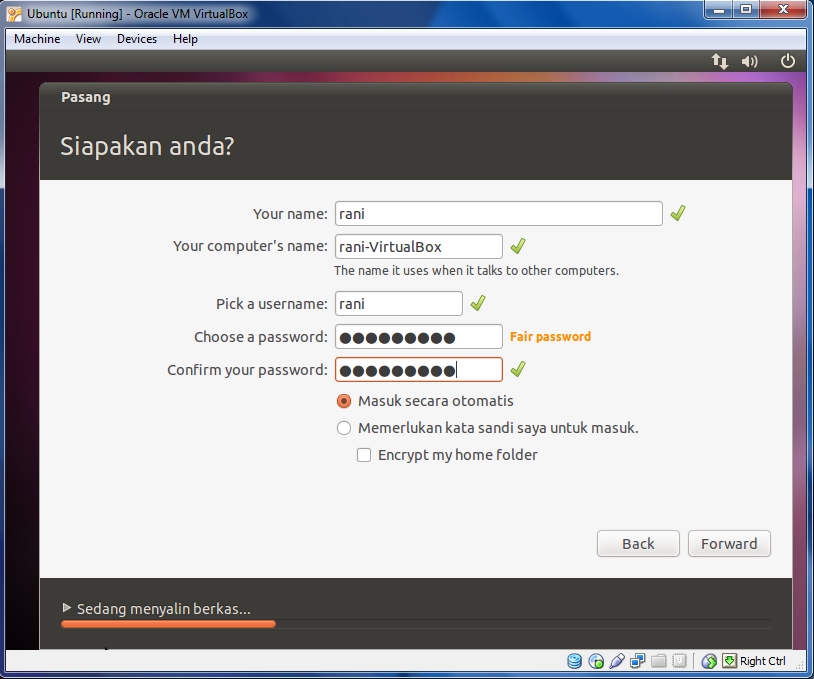The width and height of the screenshot is (814, 679).
Task: Open the shared folders status icon
Action: [658, 661]
